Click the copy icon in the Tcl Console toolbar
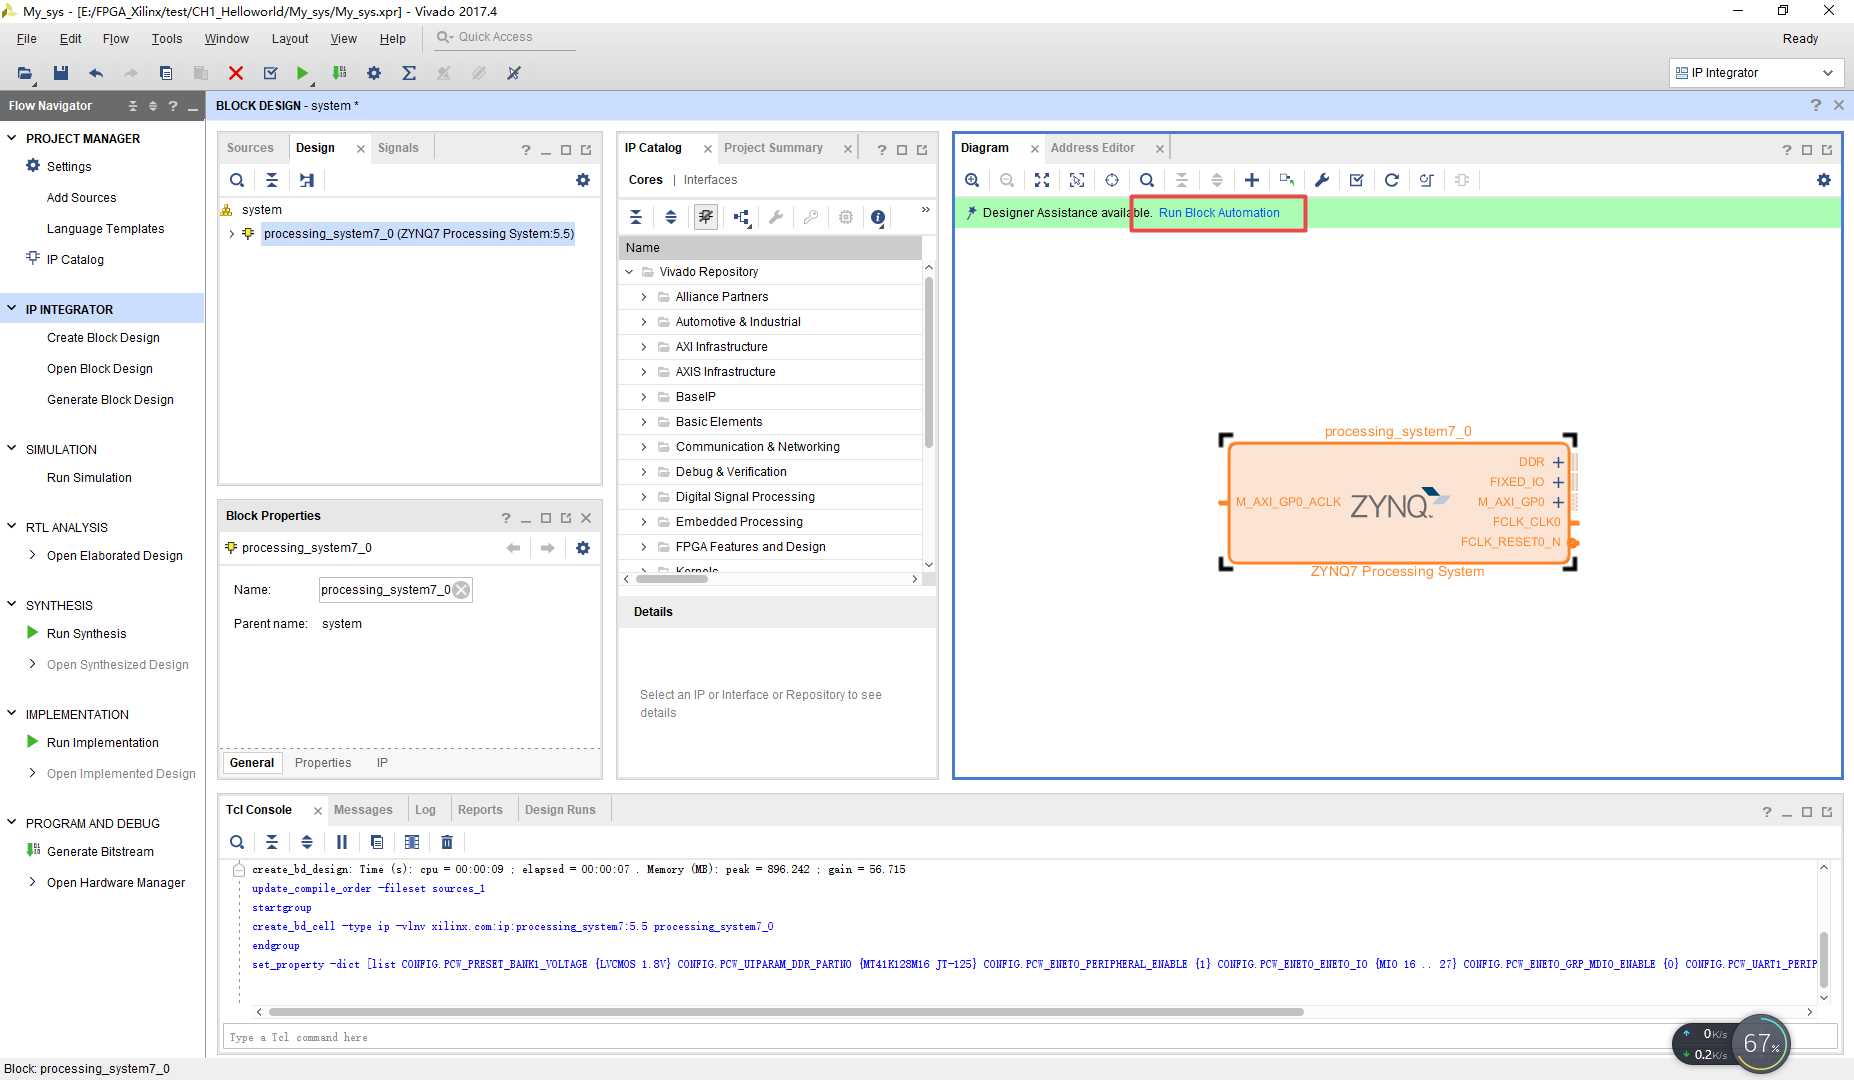The image size is (1854, 1080). (x=377, y=842)
